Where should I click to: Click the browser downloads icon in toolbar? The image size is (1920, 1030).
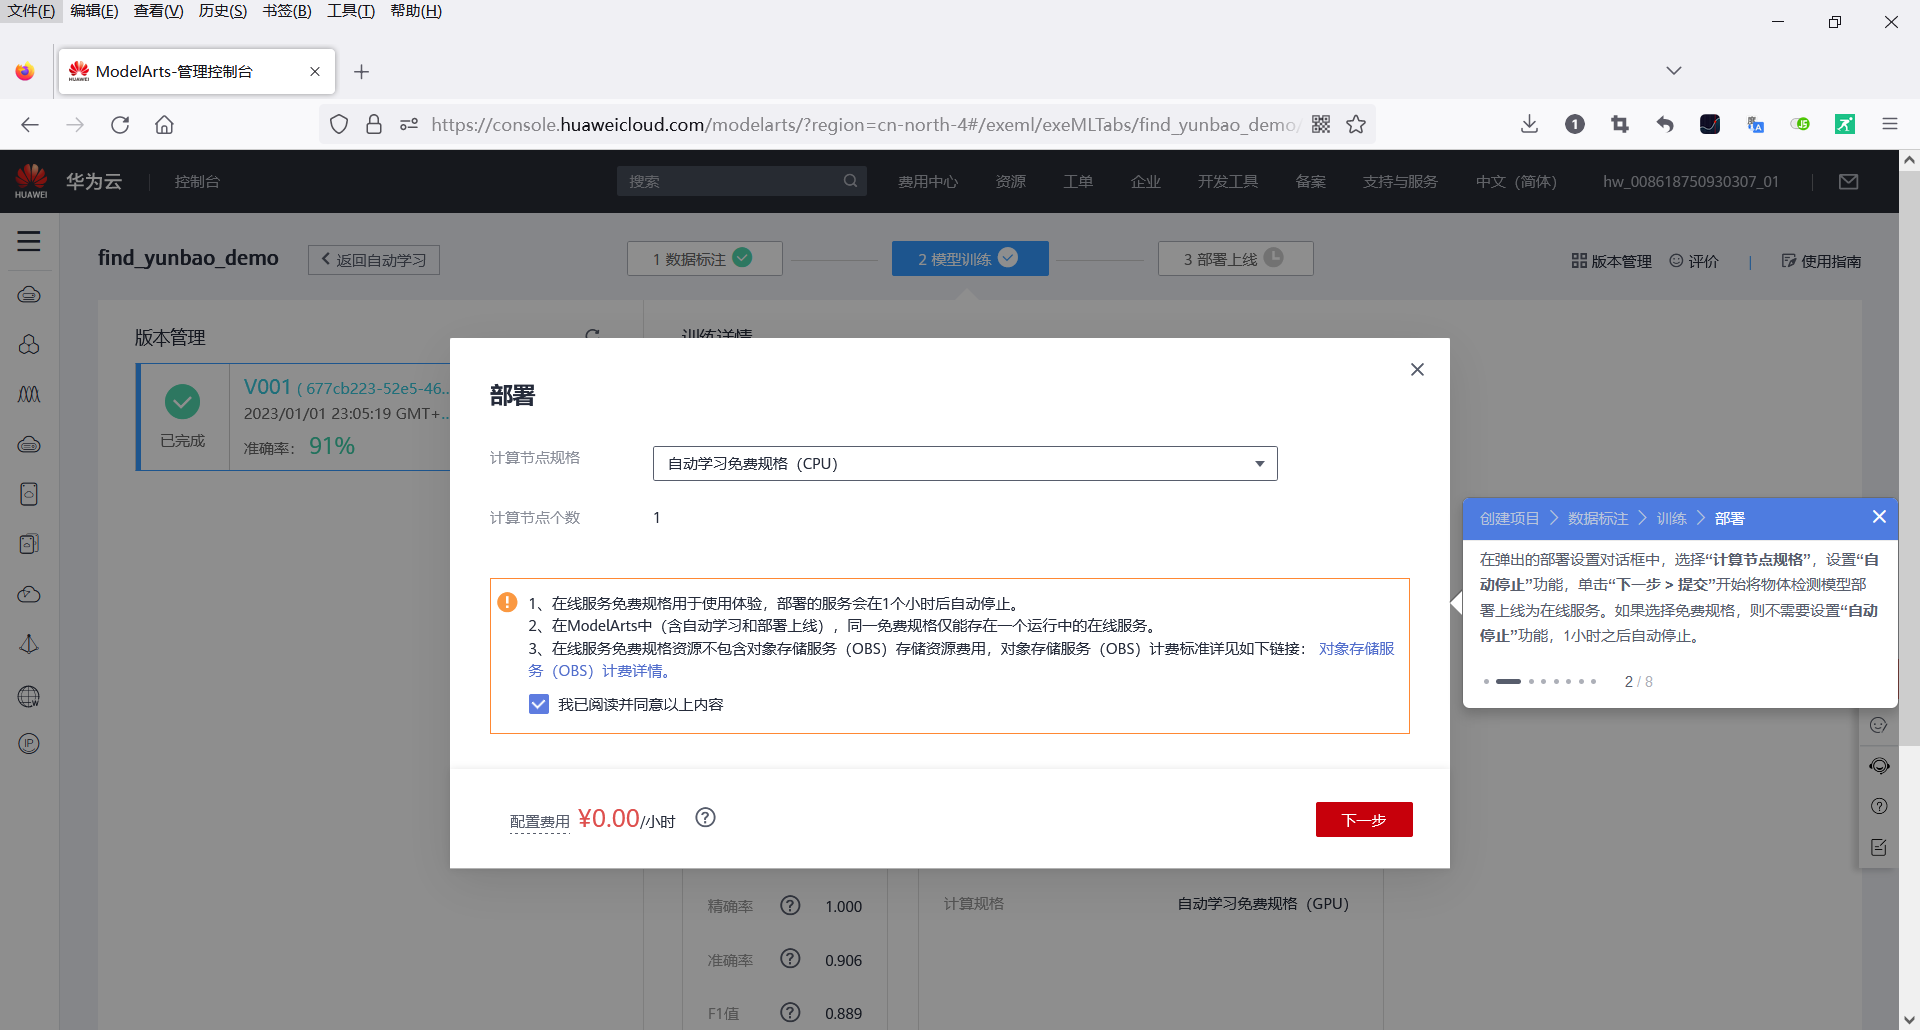click(x=1529, y=124)
